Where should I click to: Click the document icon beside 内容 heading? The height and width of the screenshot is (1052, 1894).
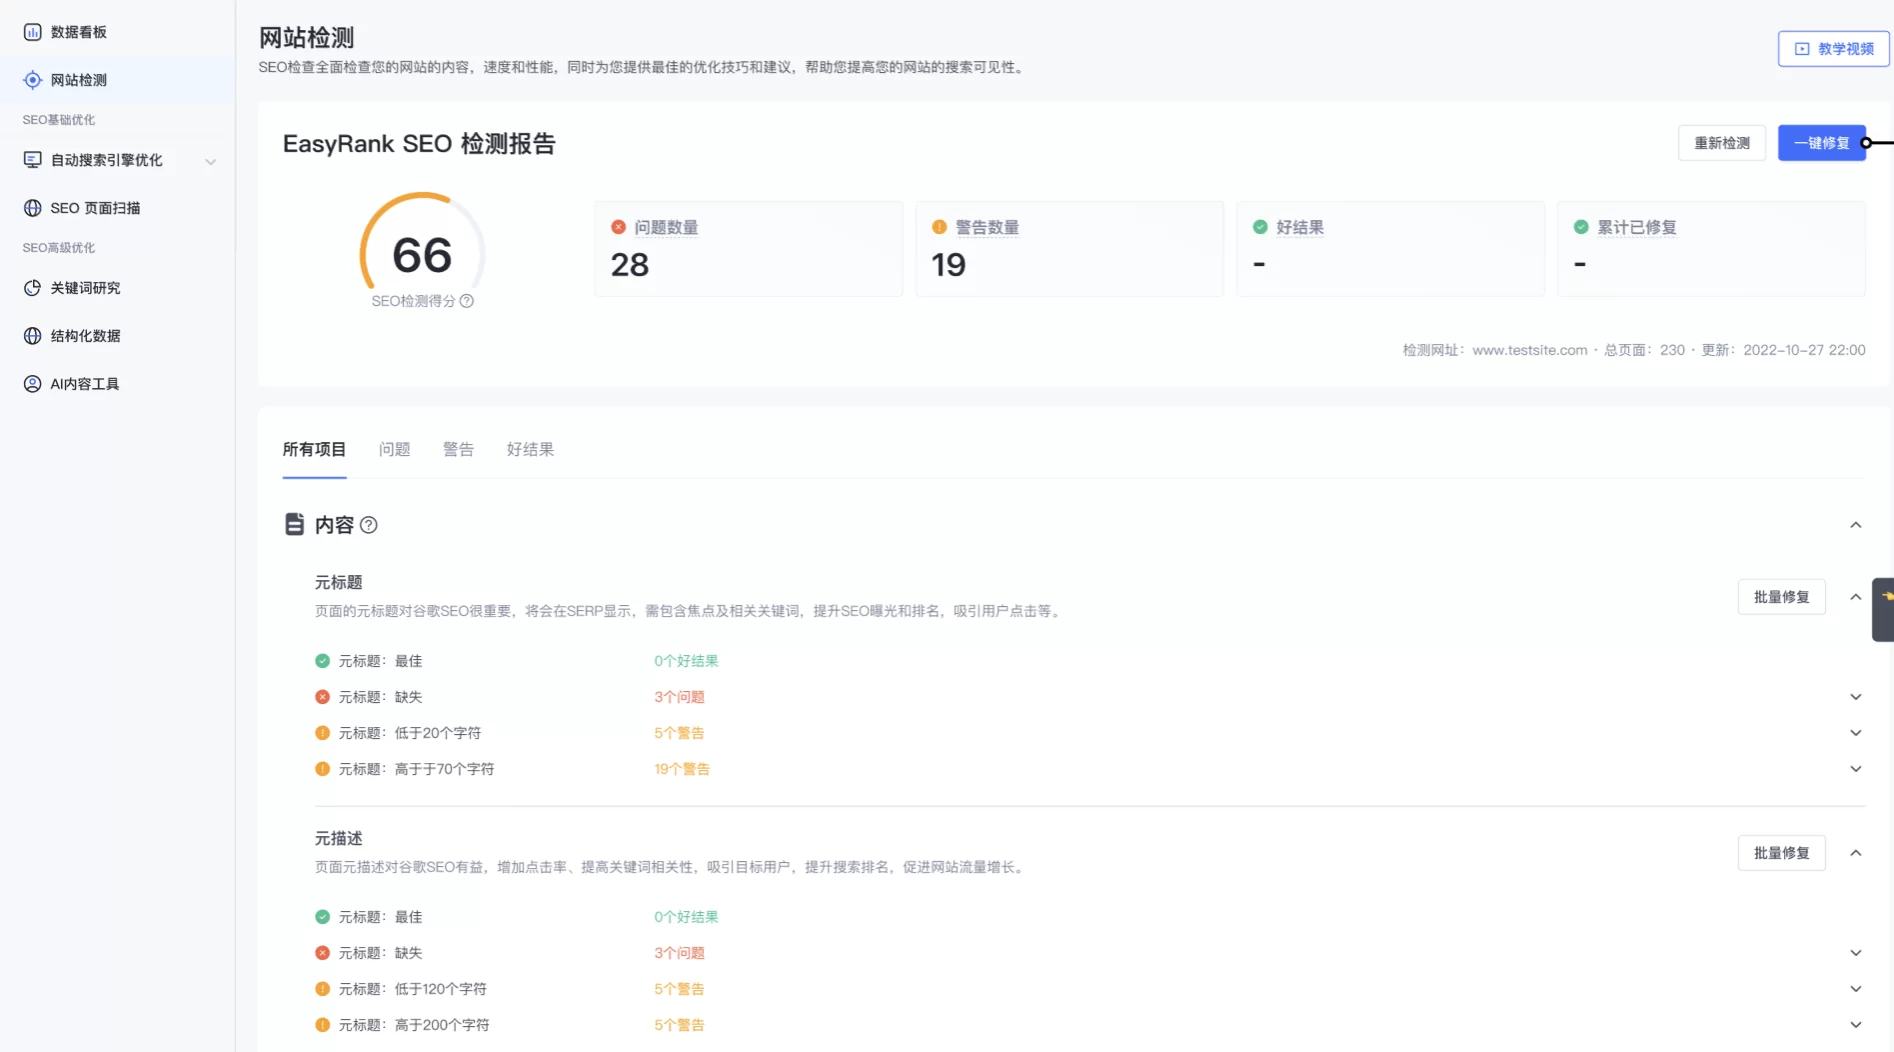[x=294, y=524]
